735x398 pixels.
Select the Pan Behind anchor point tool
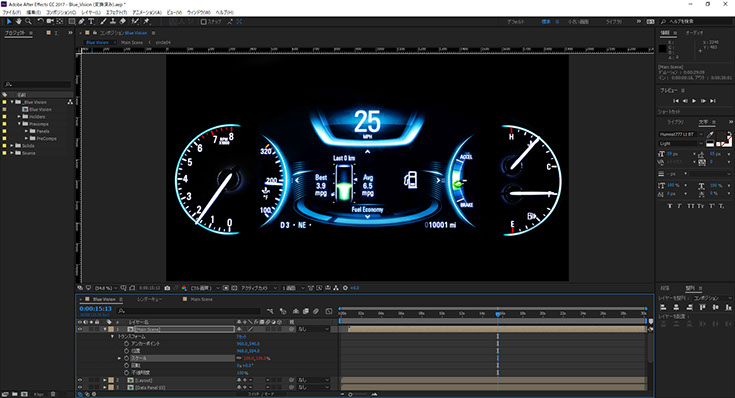click(x=60, y=22)
